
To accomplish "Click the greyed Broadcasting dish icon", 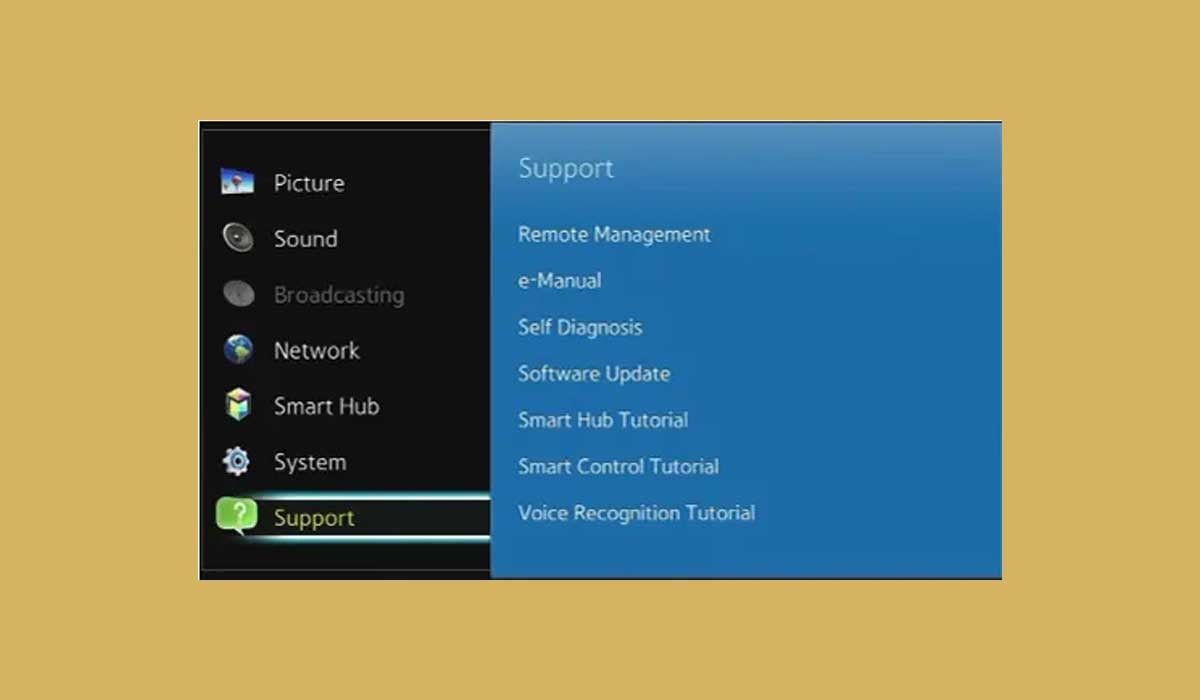I will (238, 294).
